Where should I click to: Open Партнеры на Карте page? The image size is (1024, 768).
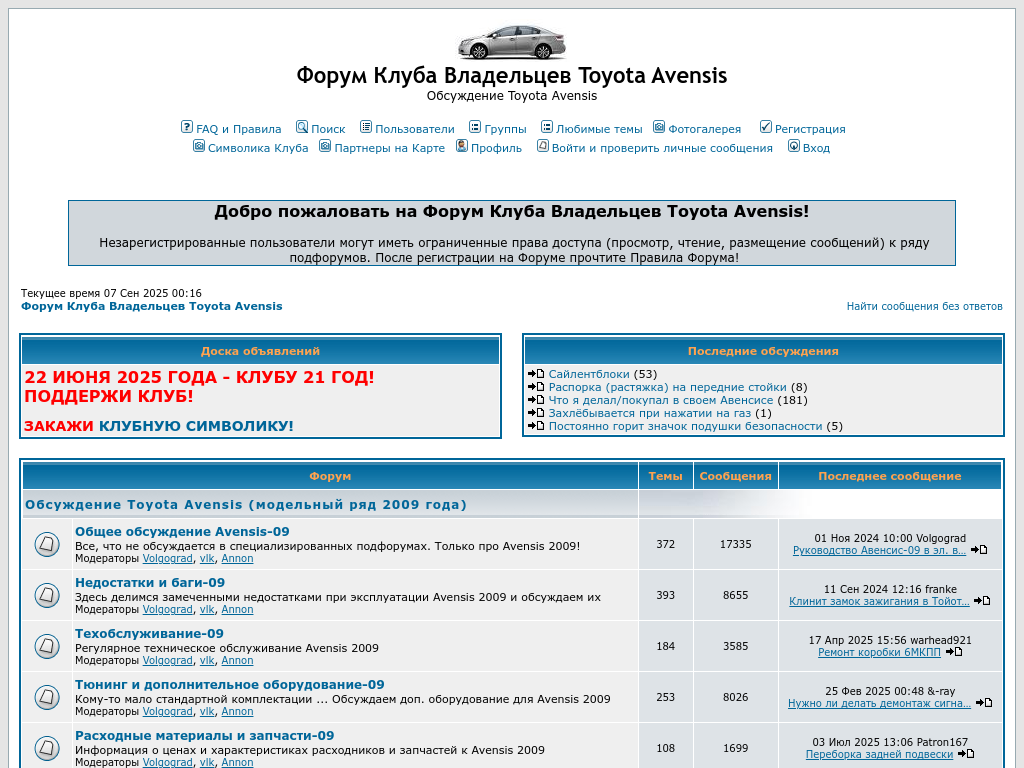pyautogui.click(x=389, y=148)
